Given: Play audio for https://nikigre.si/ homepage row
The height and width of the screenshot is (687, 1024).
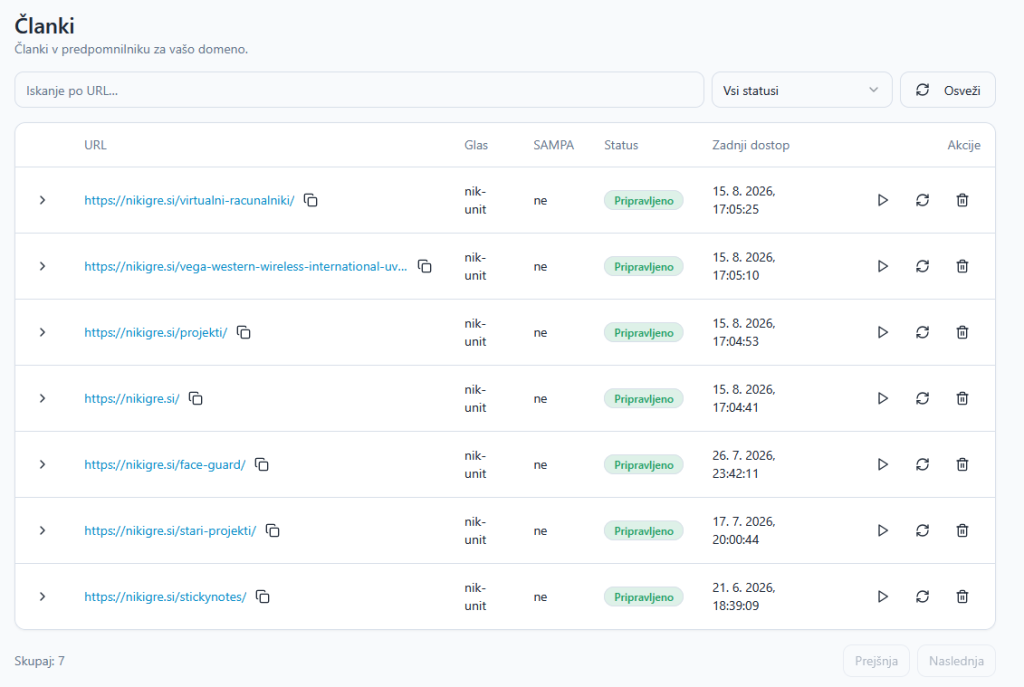Looking at the screenshot, I should [882, 398].
